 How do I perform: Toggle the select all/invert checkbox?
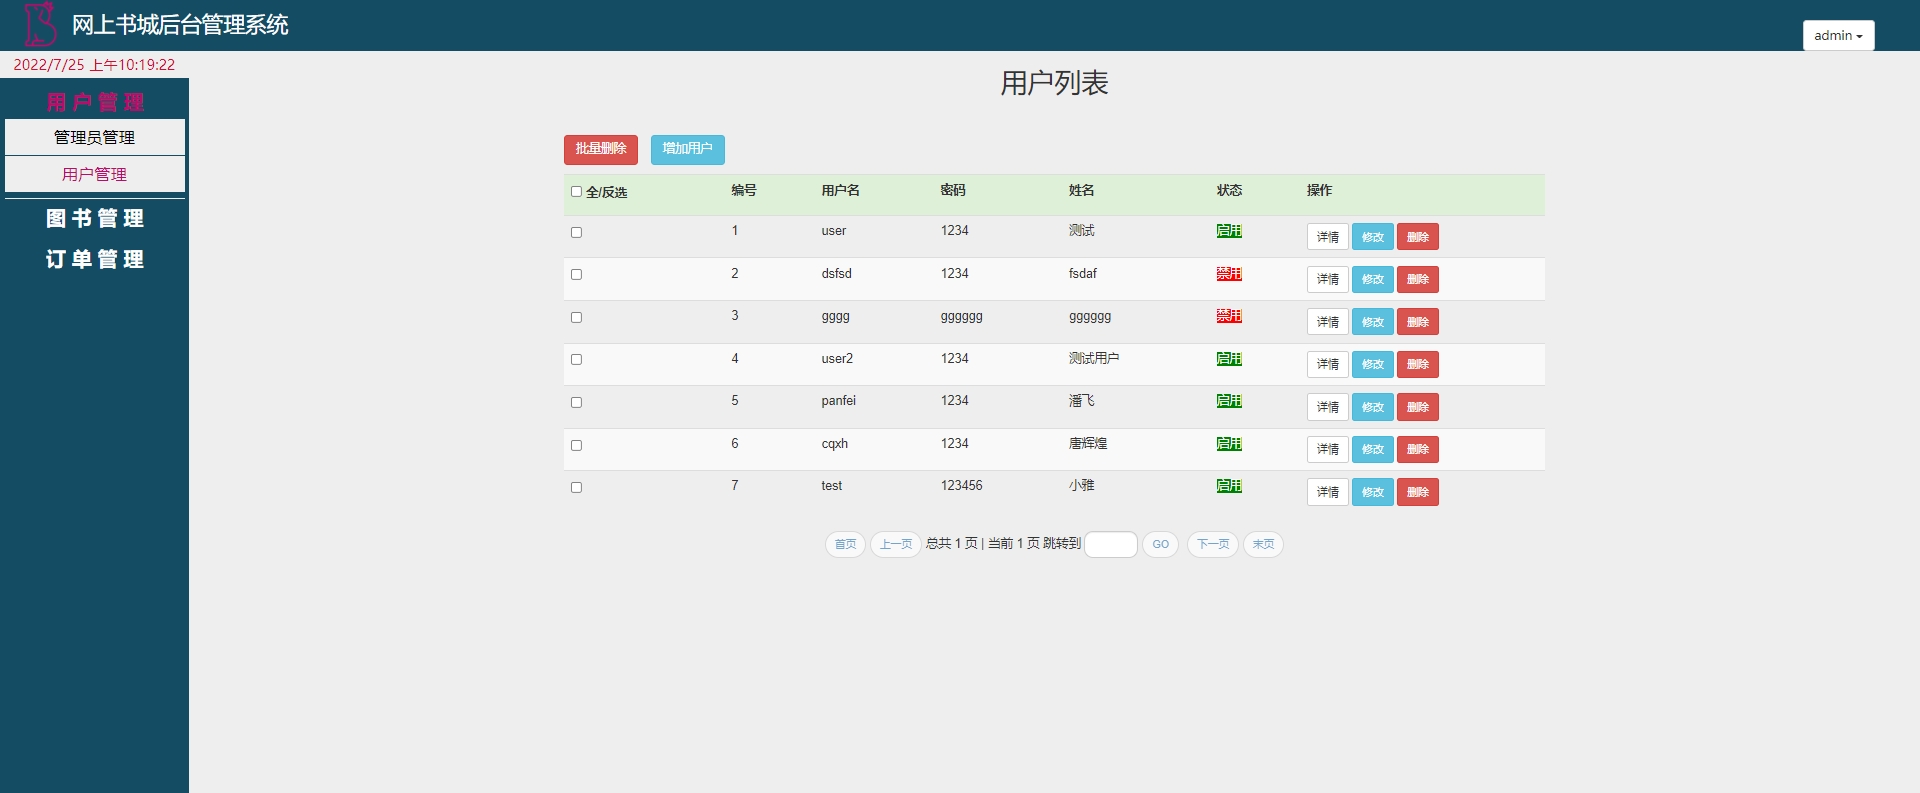[x=576, y=192]
